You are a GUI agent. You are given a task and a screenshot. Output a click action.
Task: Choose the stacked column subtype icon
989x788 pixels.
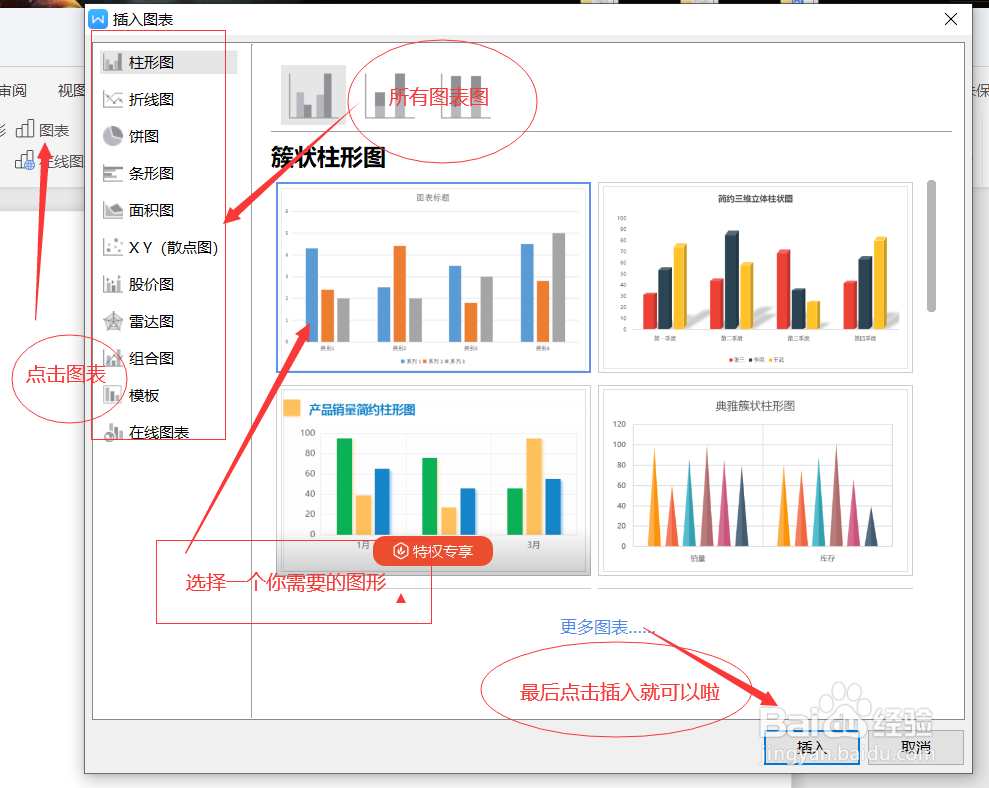point(390,95)
